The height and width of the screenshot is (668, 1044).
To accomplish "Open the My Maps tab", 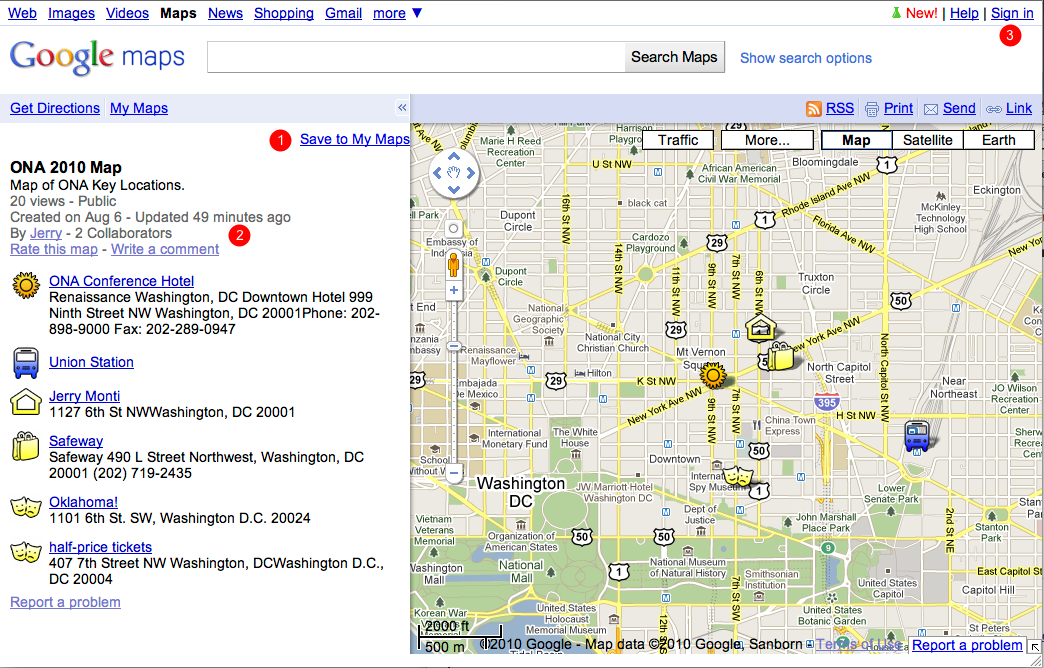I will pos(139,108).
